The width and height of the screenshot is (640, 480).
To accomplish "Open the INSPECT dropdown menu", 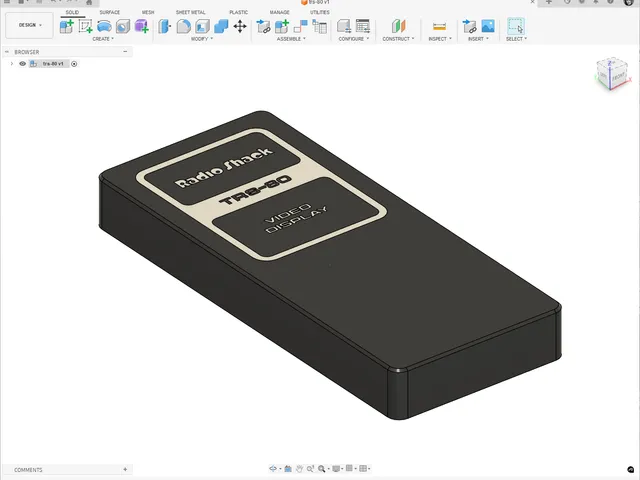I will tap(440, 39).
